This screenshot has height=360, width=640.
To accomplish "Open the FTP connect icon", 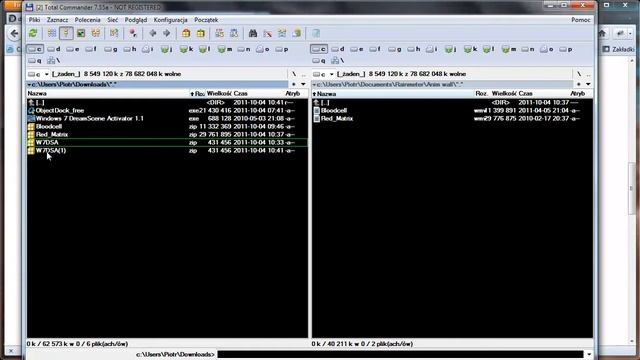I will [x=220, y=33].
